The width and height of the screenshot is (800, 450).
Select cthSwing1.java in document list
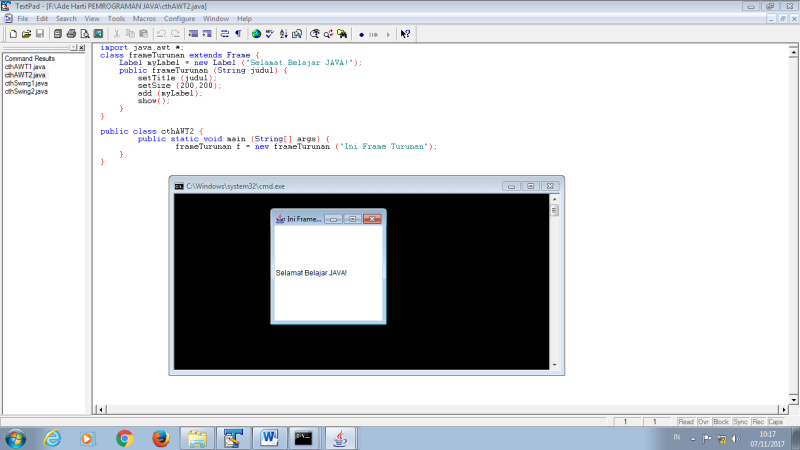(26, 83)
